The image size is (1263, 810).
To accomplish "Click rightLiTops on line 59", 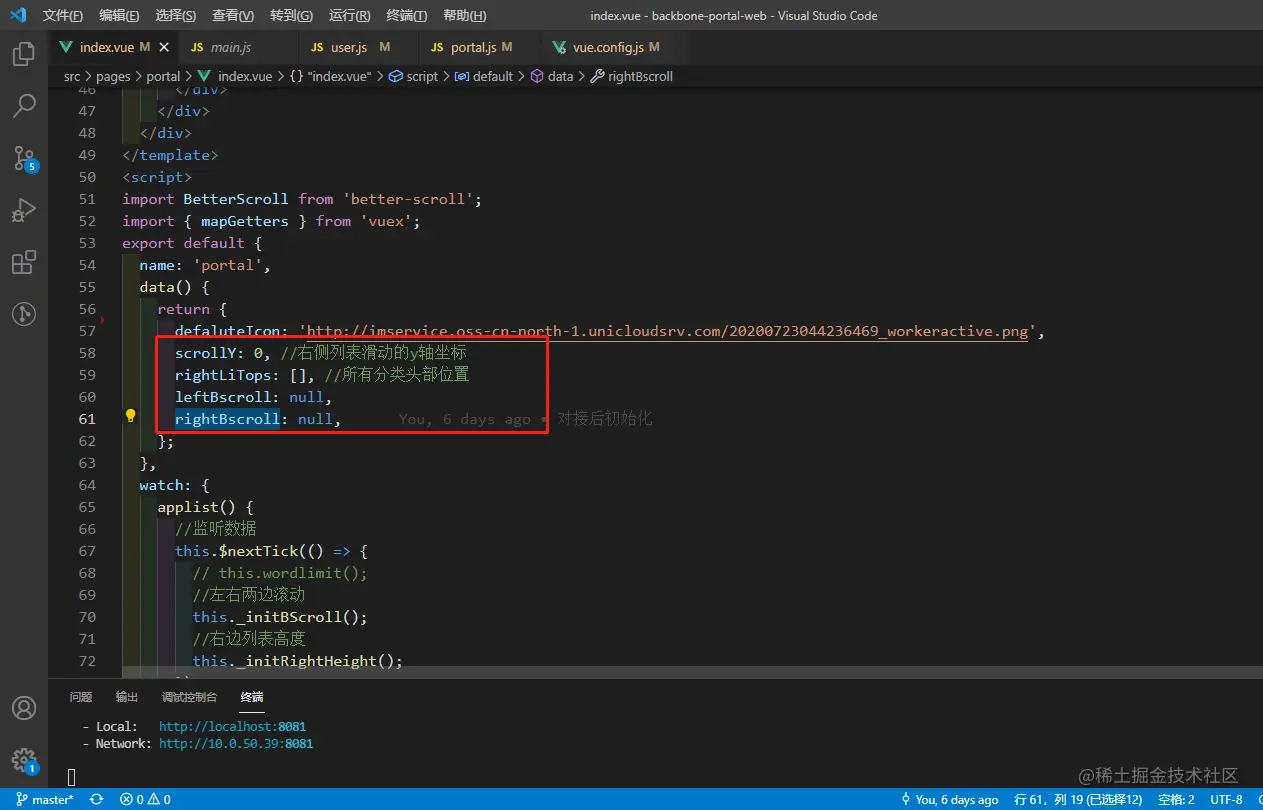I will 223,375.
